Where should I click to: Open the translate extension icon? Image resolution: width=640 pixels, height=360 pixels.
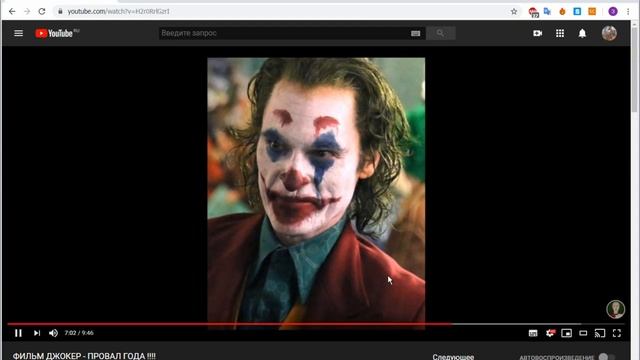pyautogui.click(x=547, y=11)
